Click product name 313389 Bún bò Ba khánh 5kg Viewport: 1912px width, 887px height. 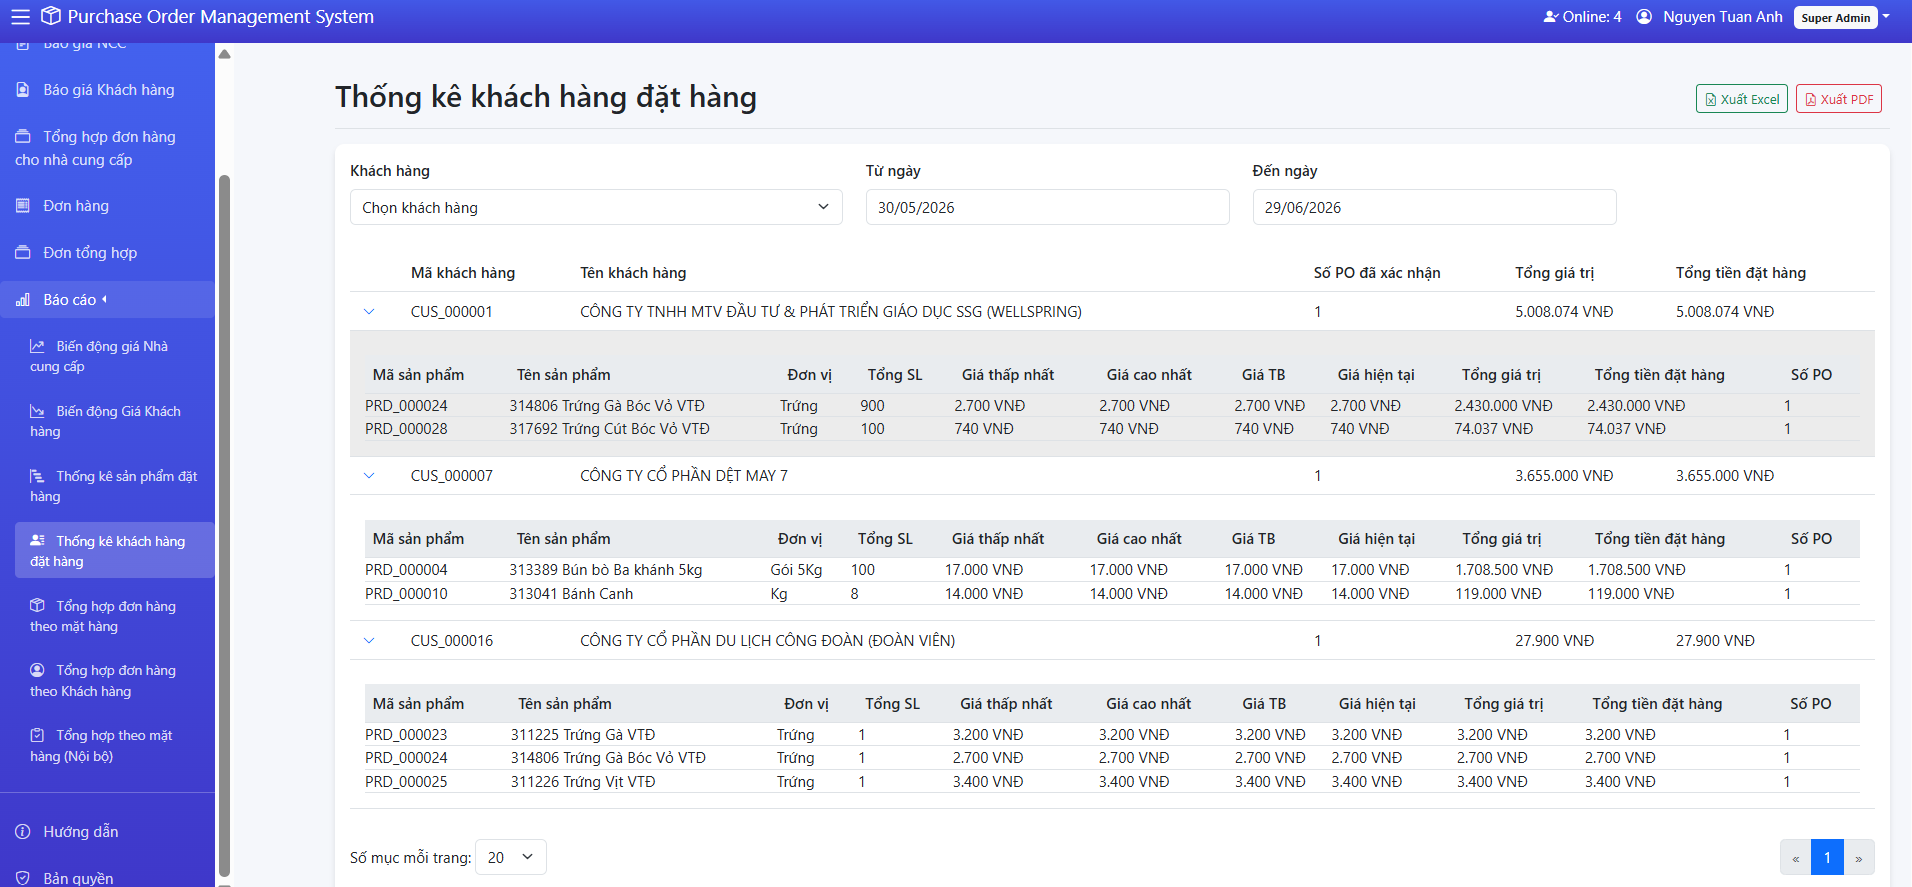click(x=606, y=570)
